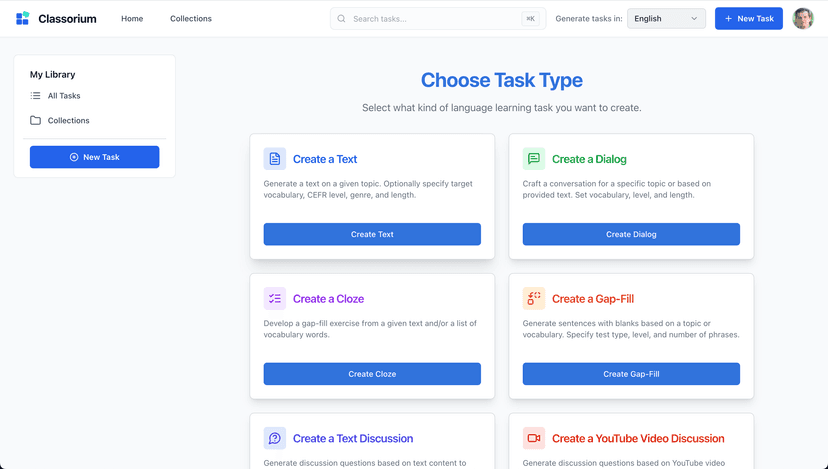Click the green Create a Dialog icon
The height and width of the screenshot is (469, 828).
533,159
